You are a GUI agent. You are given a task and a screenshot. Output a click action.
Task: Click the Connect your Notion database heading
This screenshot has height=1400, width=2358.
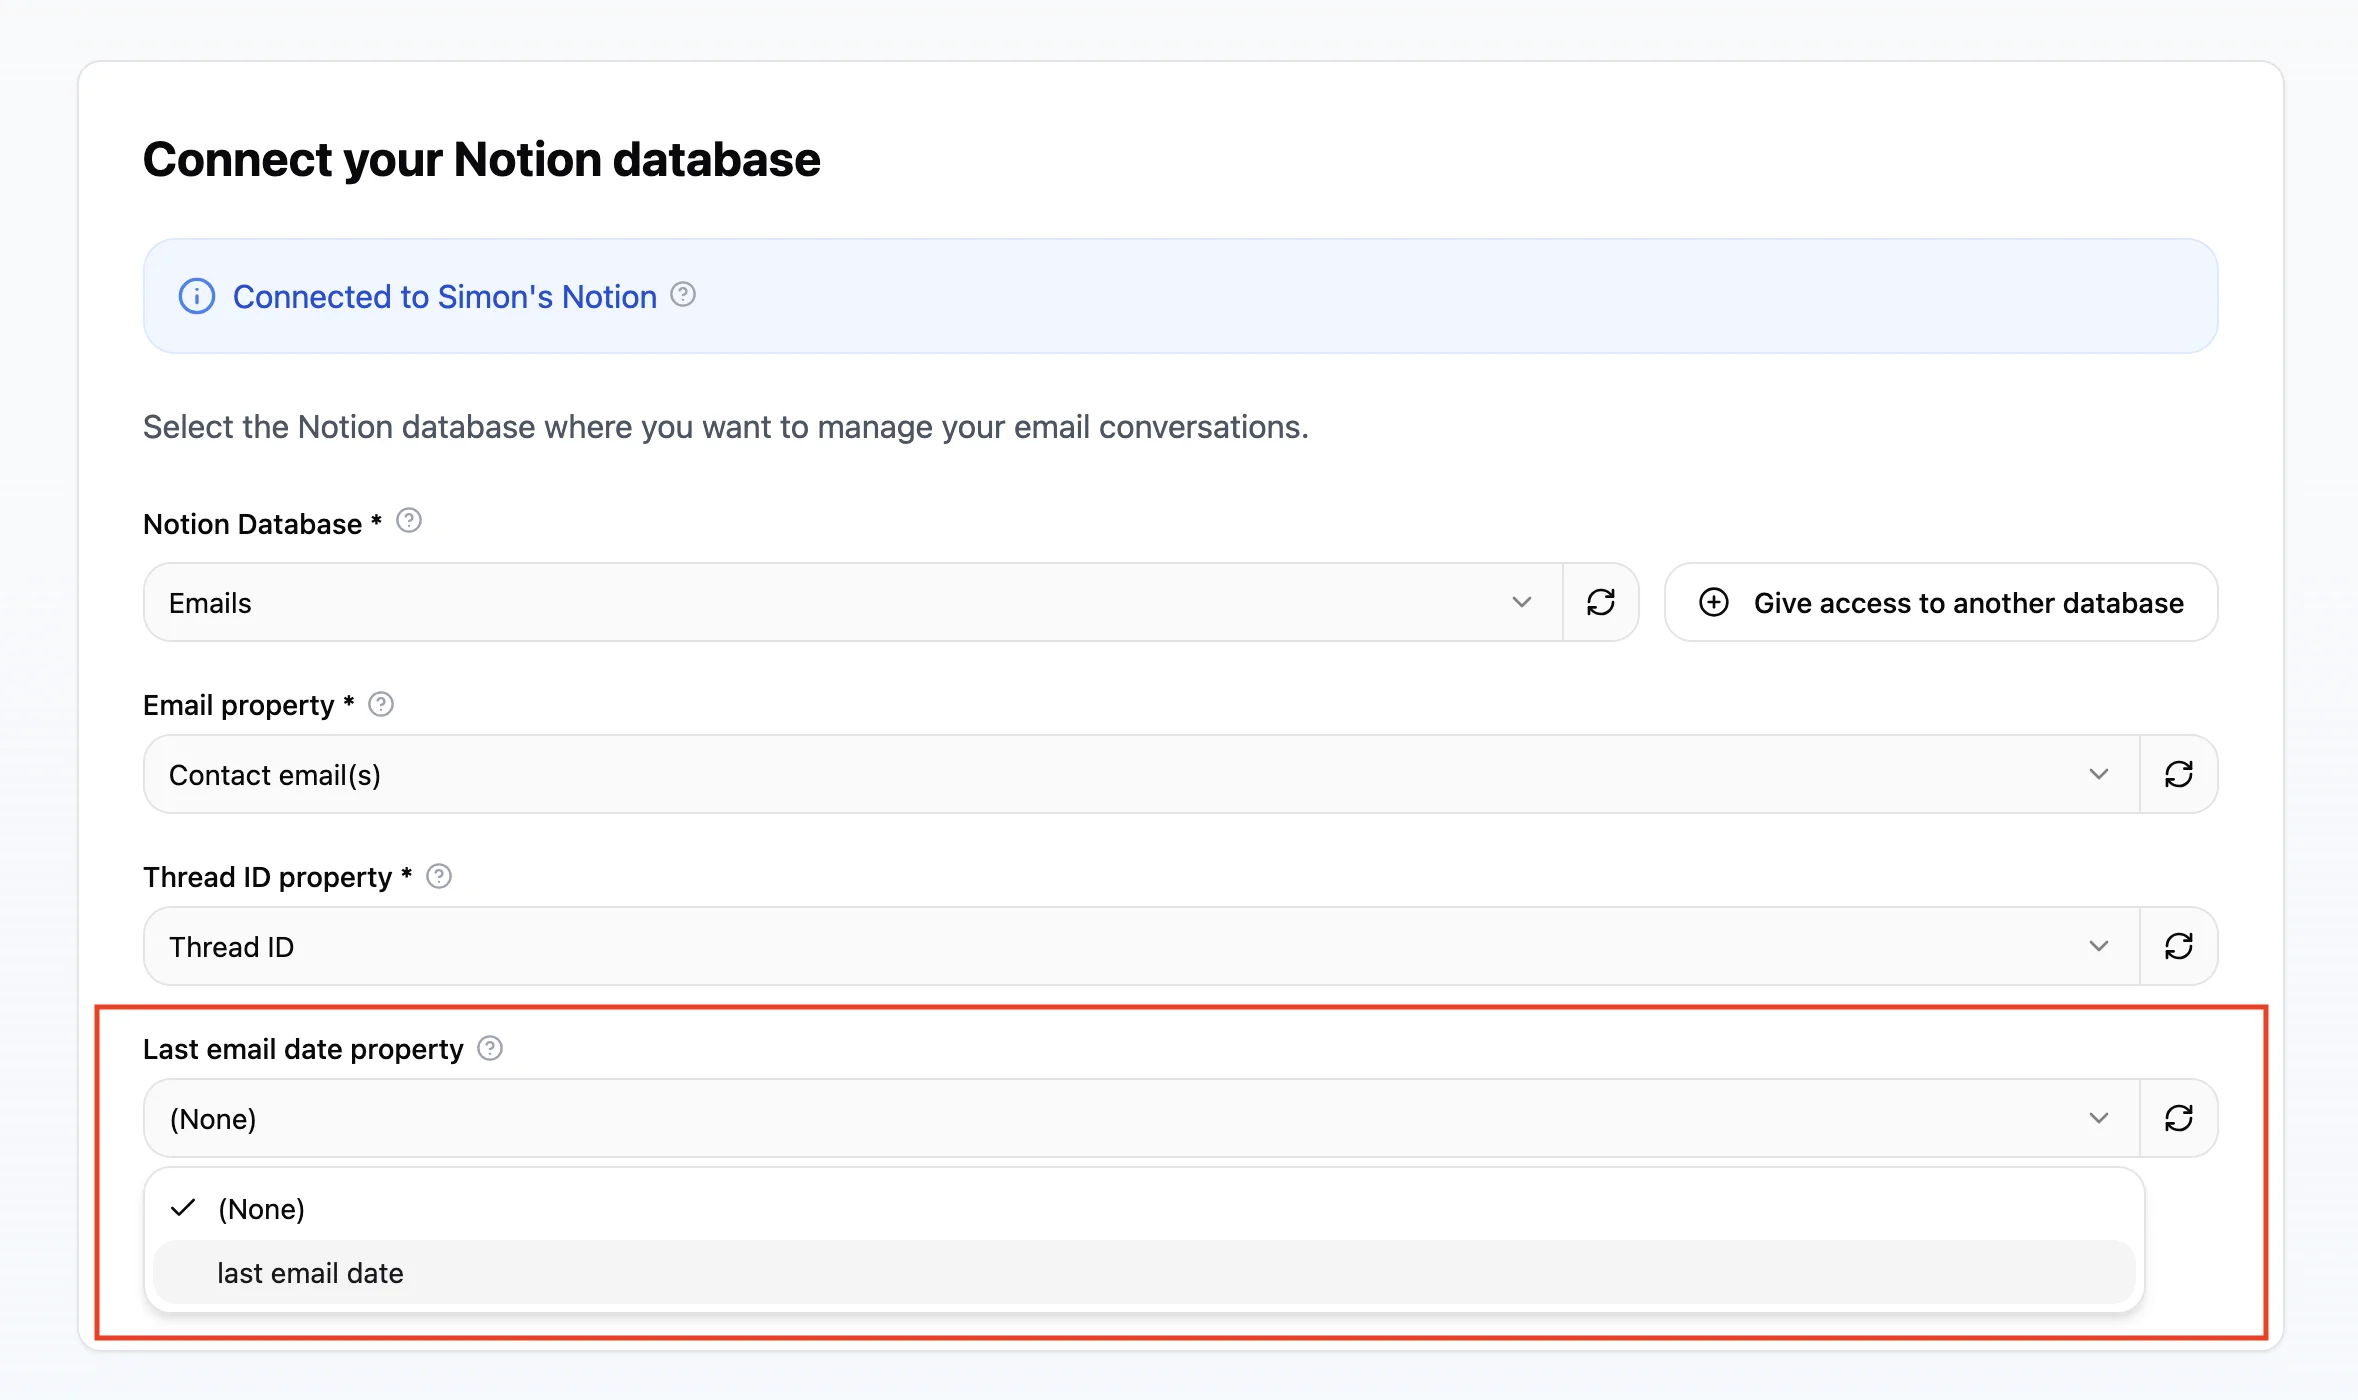tap(482, 160)
